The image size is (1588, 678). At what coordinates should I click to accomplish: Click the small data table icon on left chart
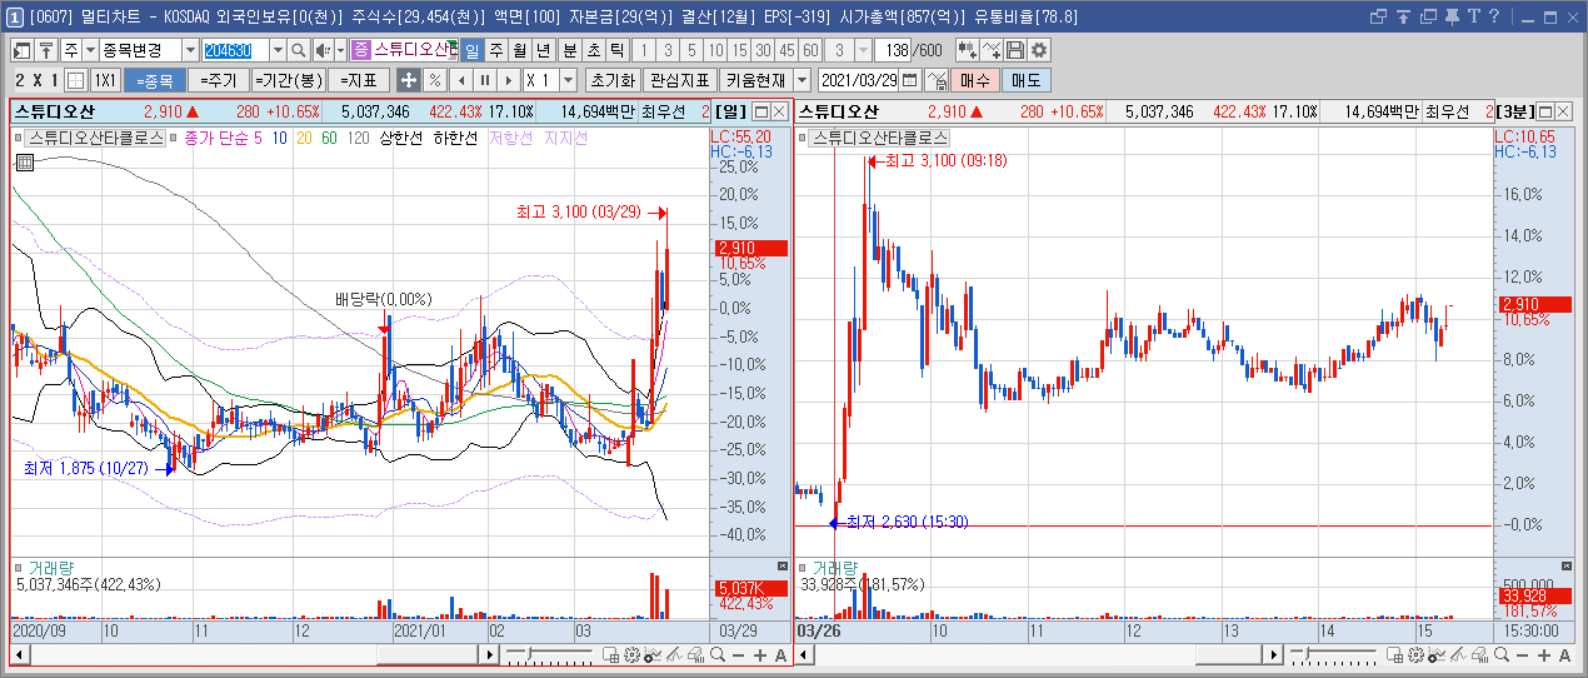click(x=25, y=162)
